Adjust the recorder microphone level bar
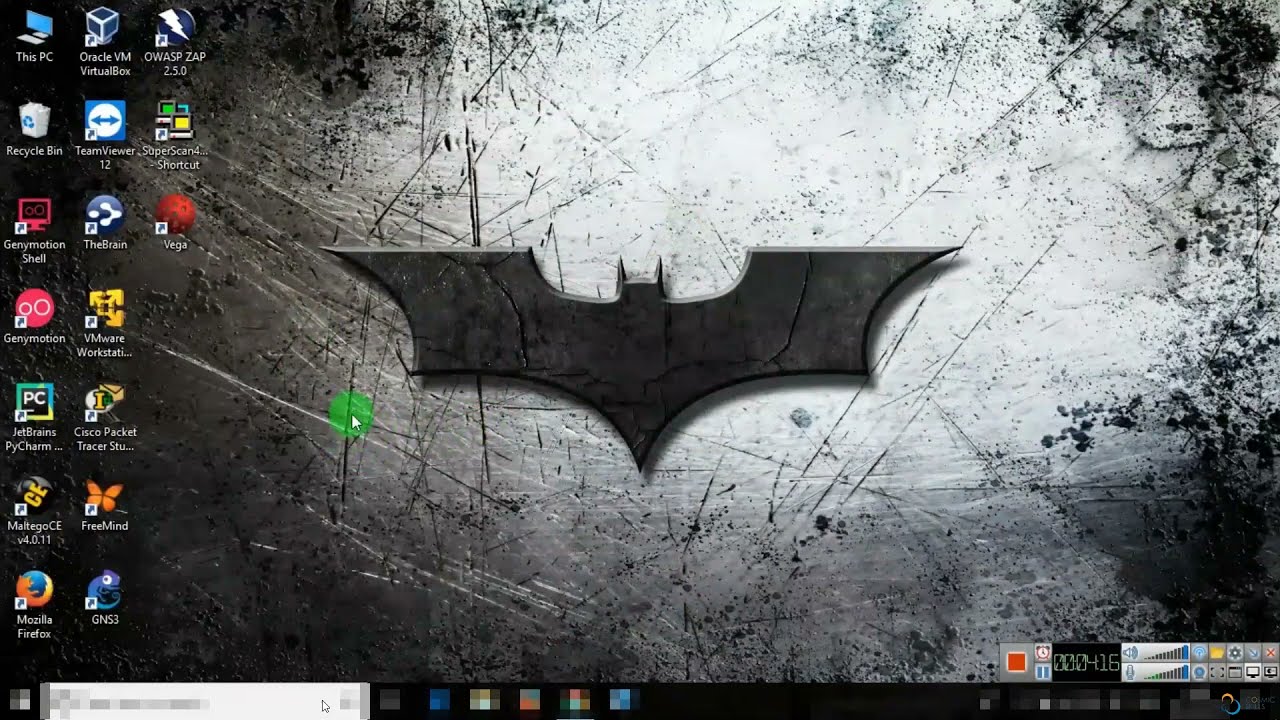Screen dimensions: 1280x720 click(x=1165, y=672)
